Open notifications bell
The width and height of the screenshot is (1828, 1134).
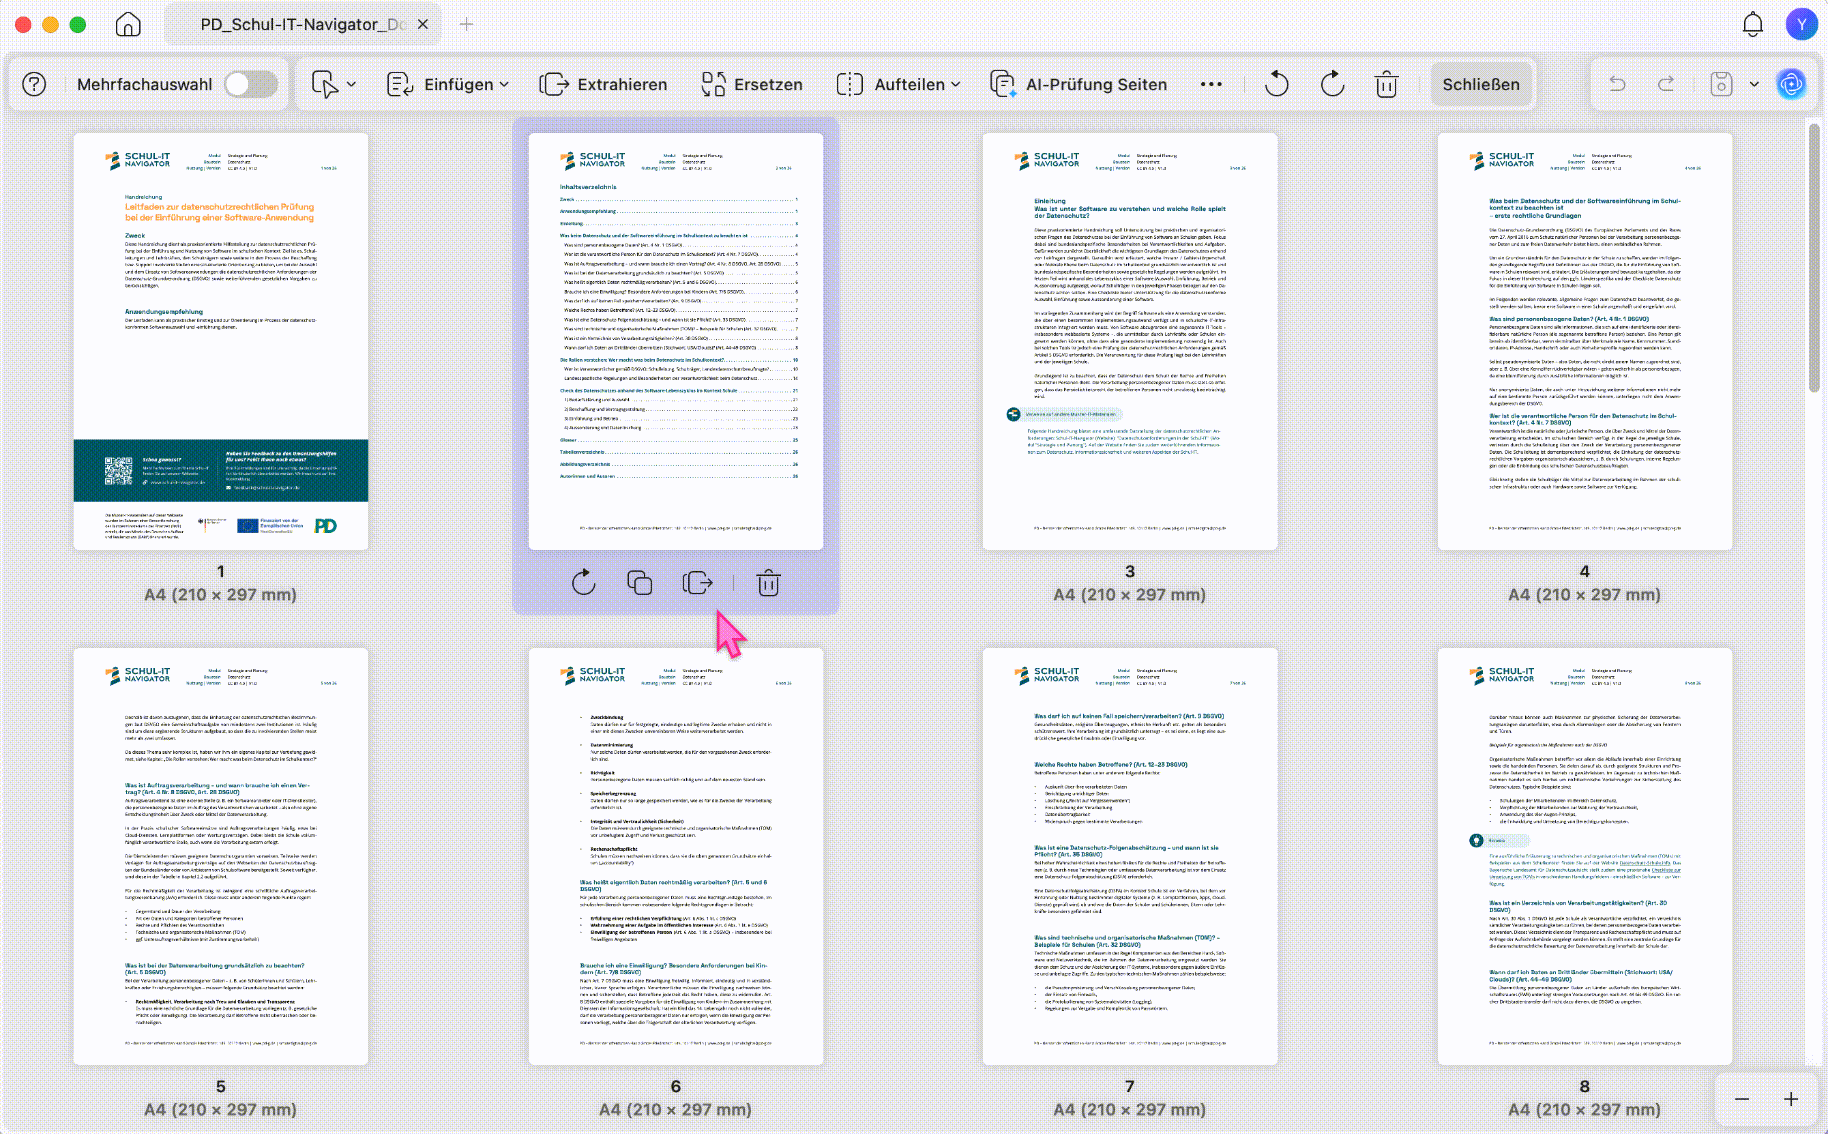click(x=1753, y=24)
